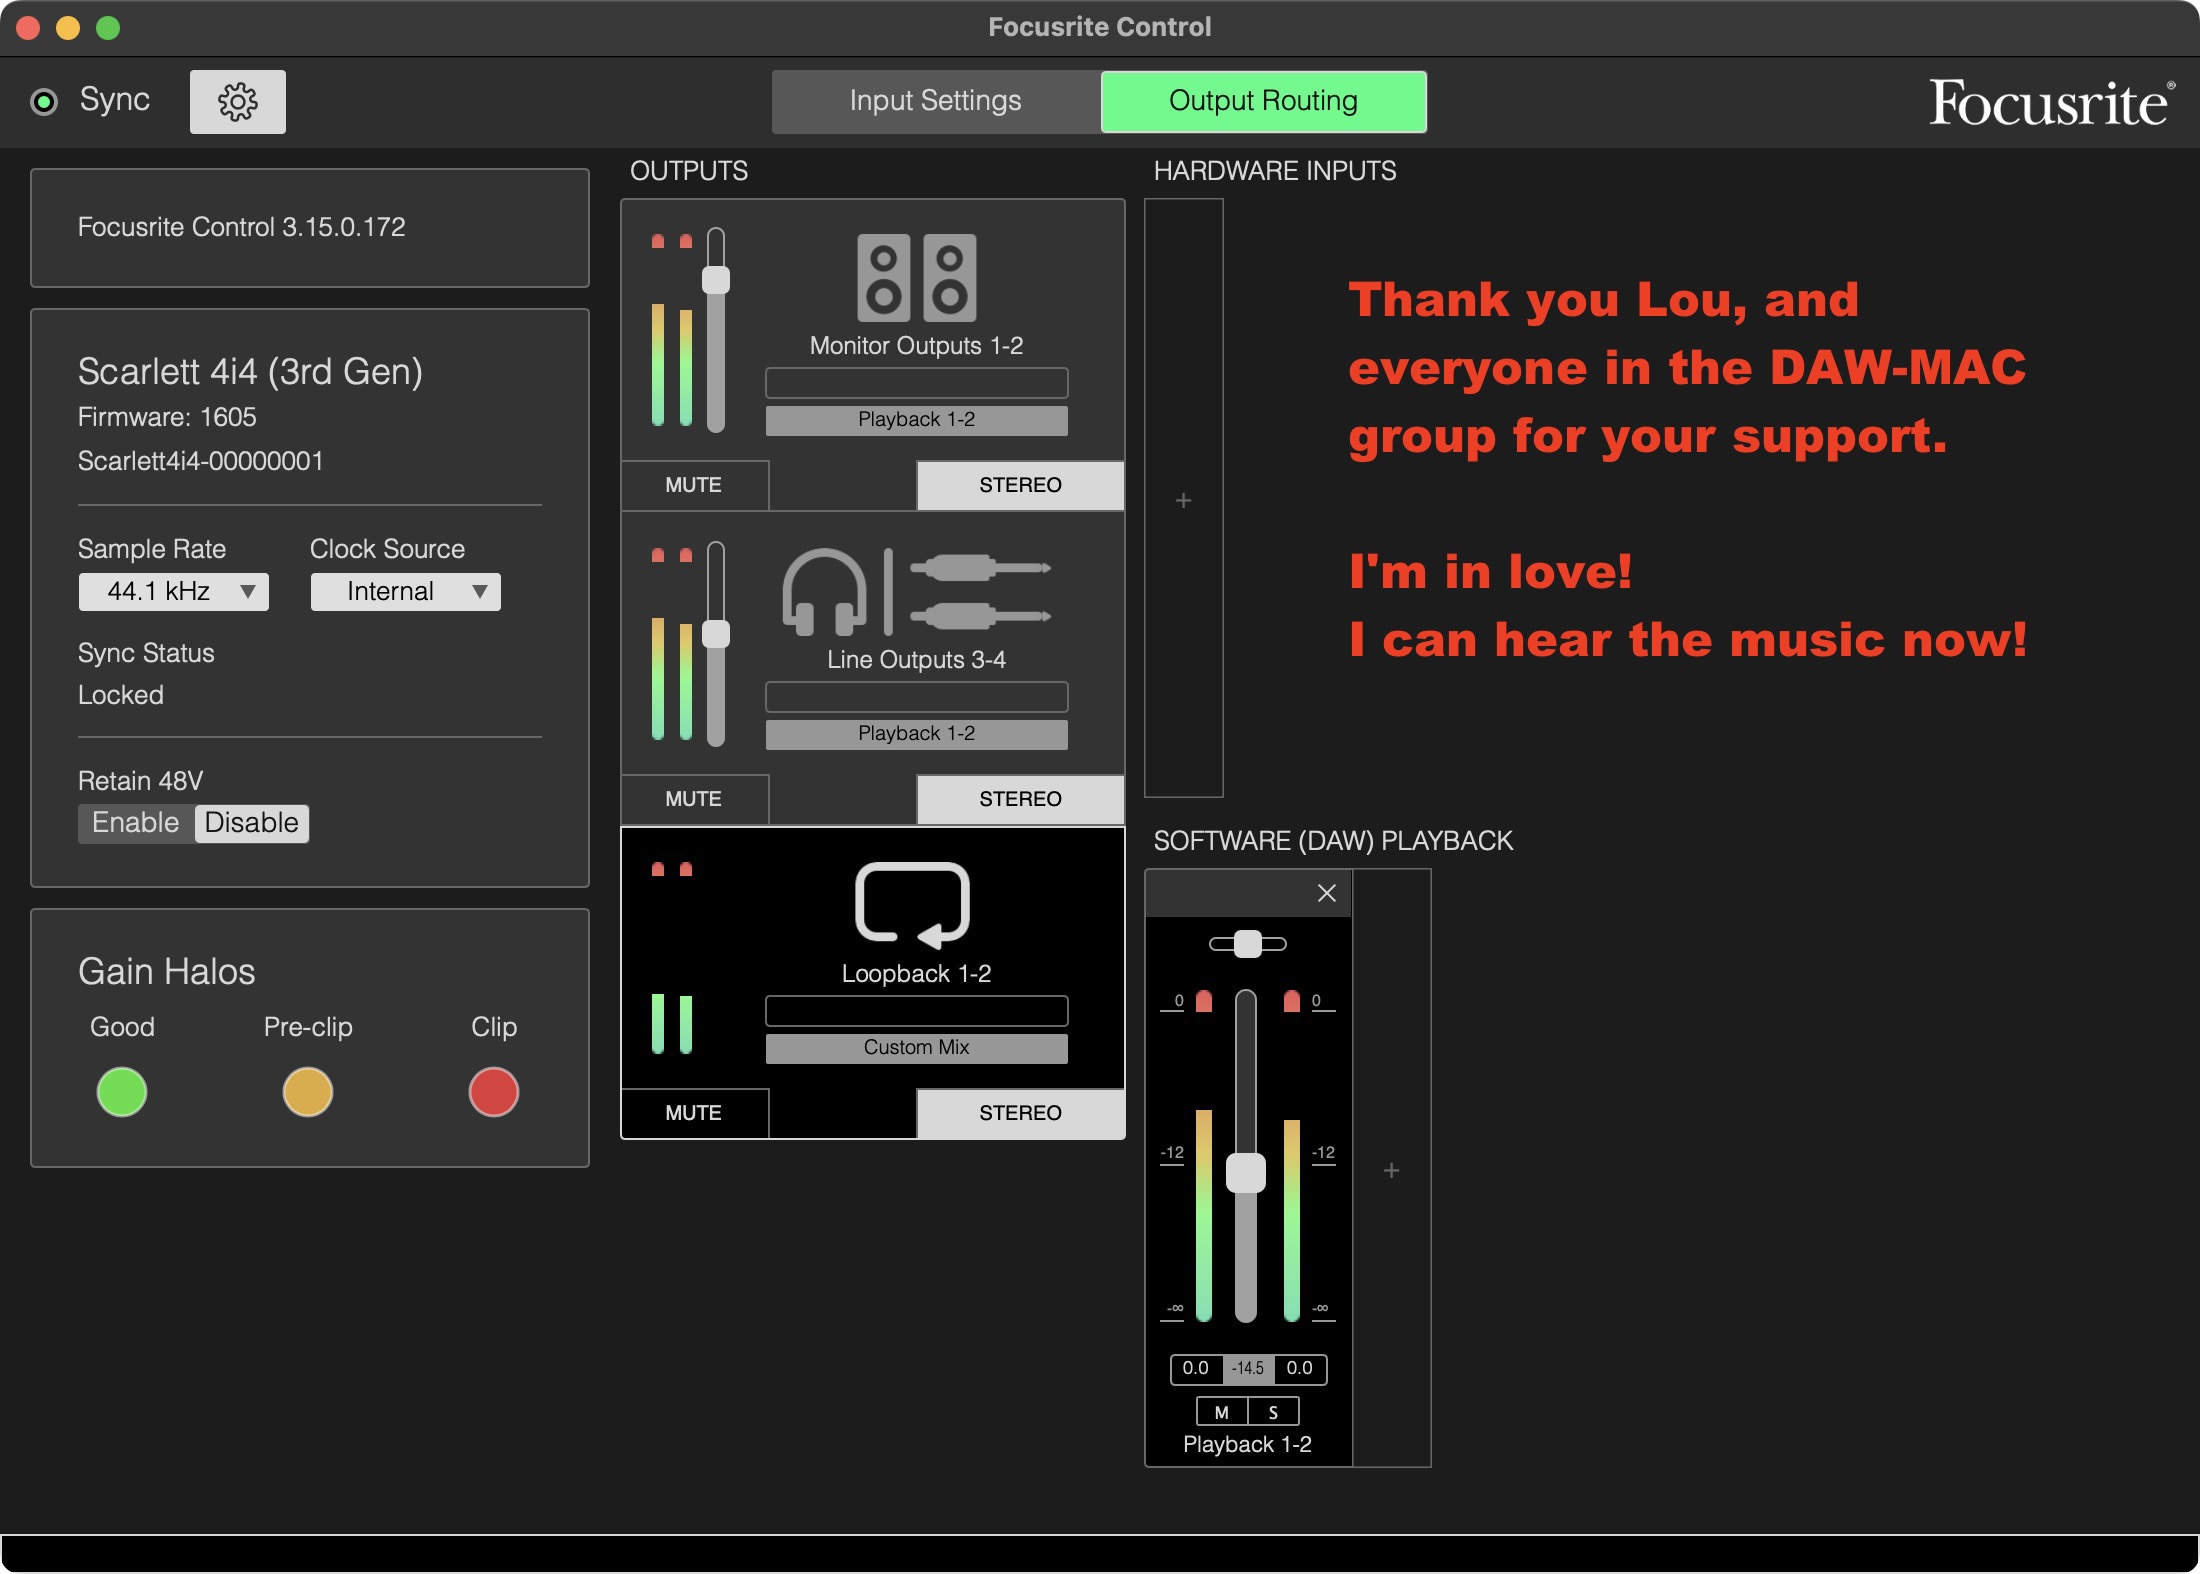Click the Good green gain halo circle
Screen dimensions: 2200x1574
122,1092
